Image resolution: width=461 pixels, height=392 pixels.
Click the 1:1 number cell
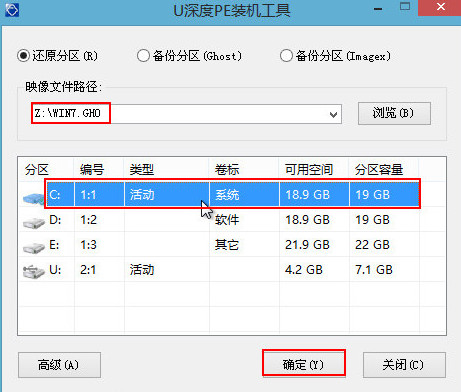pos(88,195)
